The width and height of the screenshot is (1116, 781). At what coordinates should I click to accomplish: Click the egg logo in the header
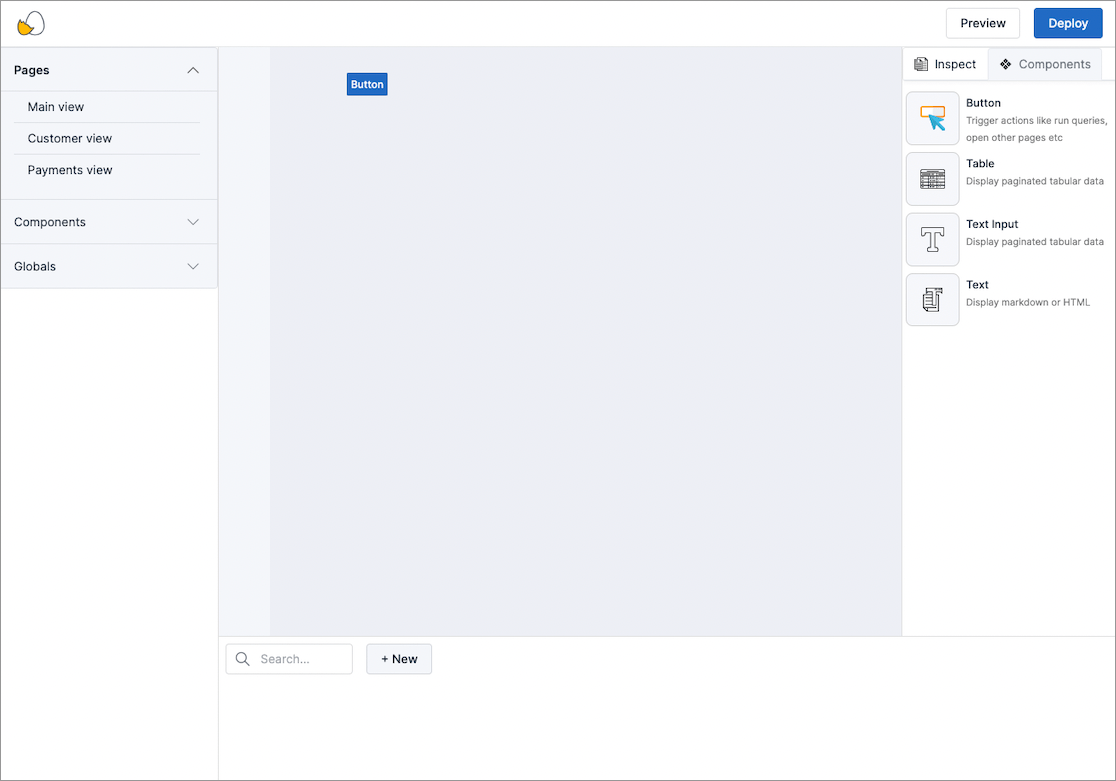pos(31,24)
